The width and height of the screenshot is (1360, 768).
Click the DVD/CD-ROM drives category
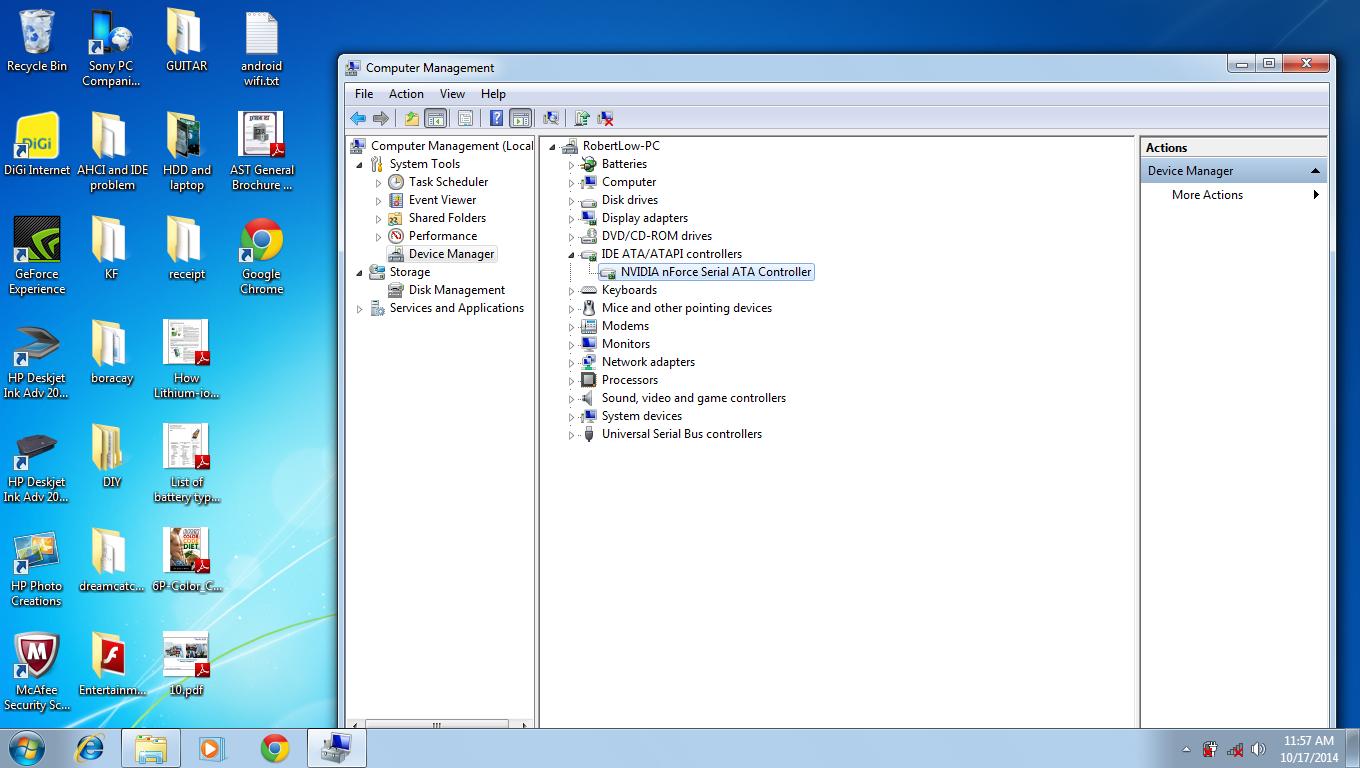tap(657, 236)
